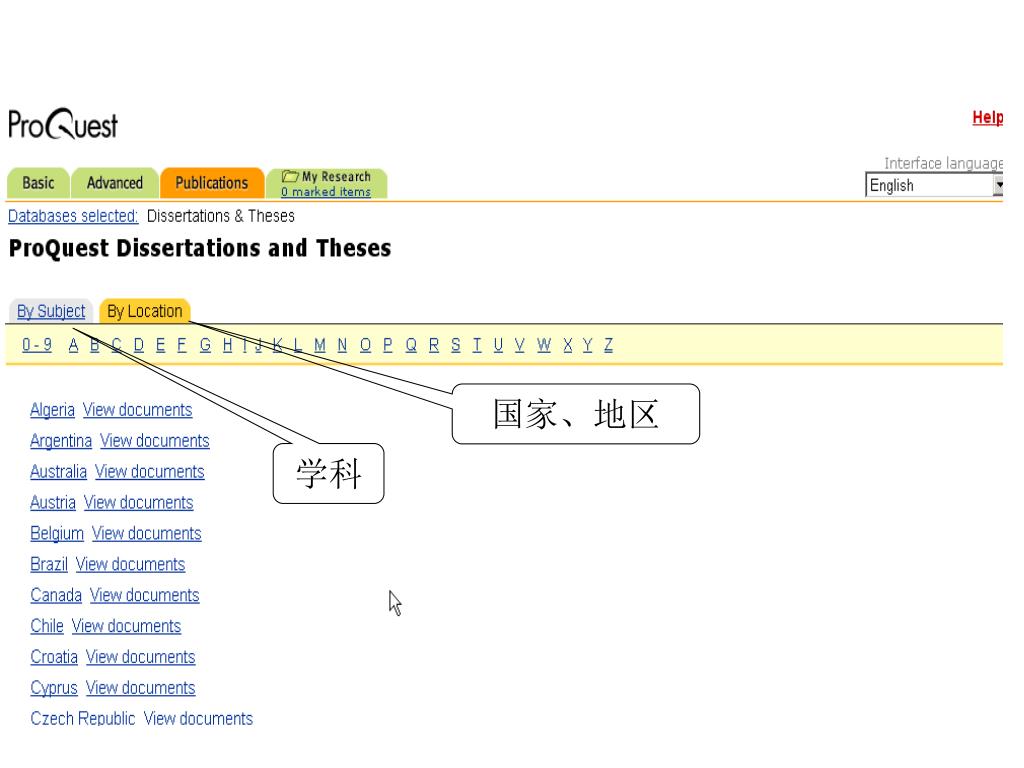1024x768 pixels.
Task: Jump to letter Z in the index
Action: (608, 345)
